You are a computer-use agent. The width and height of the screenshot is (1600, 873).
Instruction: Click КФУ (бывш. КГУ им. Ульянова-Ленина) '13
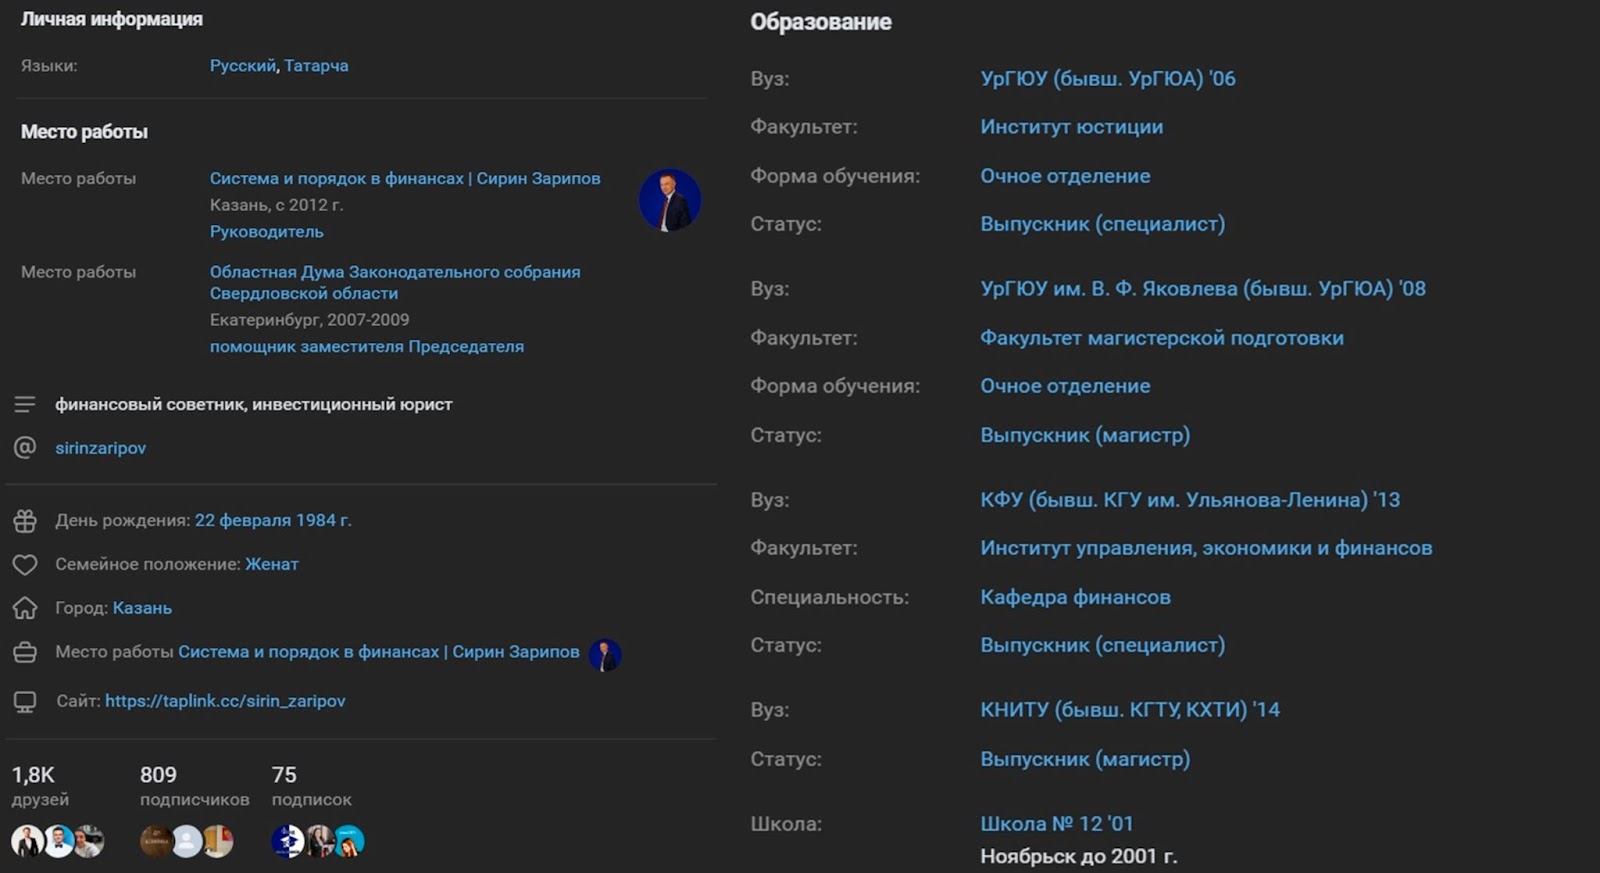coord(1189,500)
